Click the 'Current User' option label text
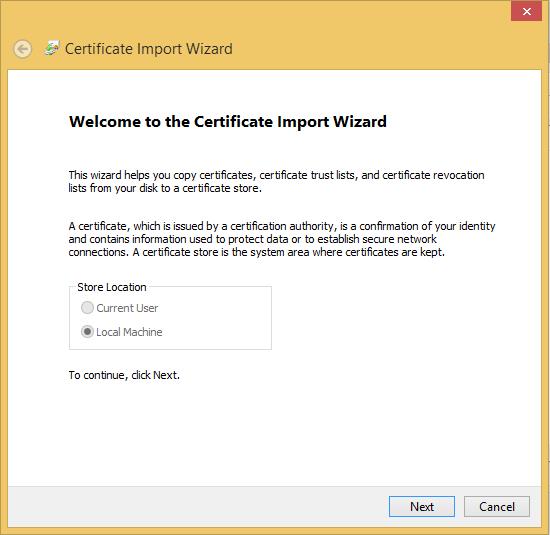 (127, 308)
